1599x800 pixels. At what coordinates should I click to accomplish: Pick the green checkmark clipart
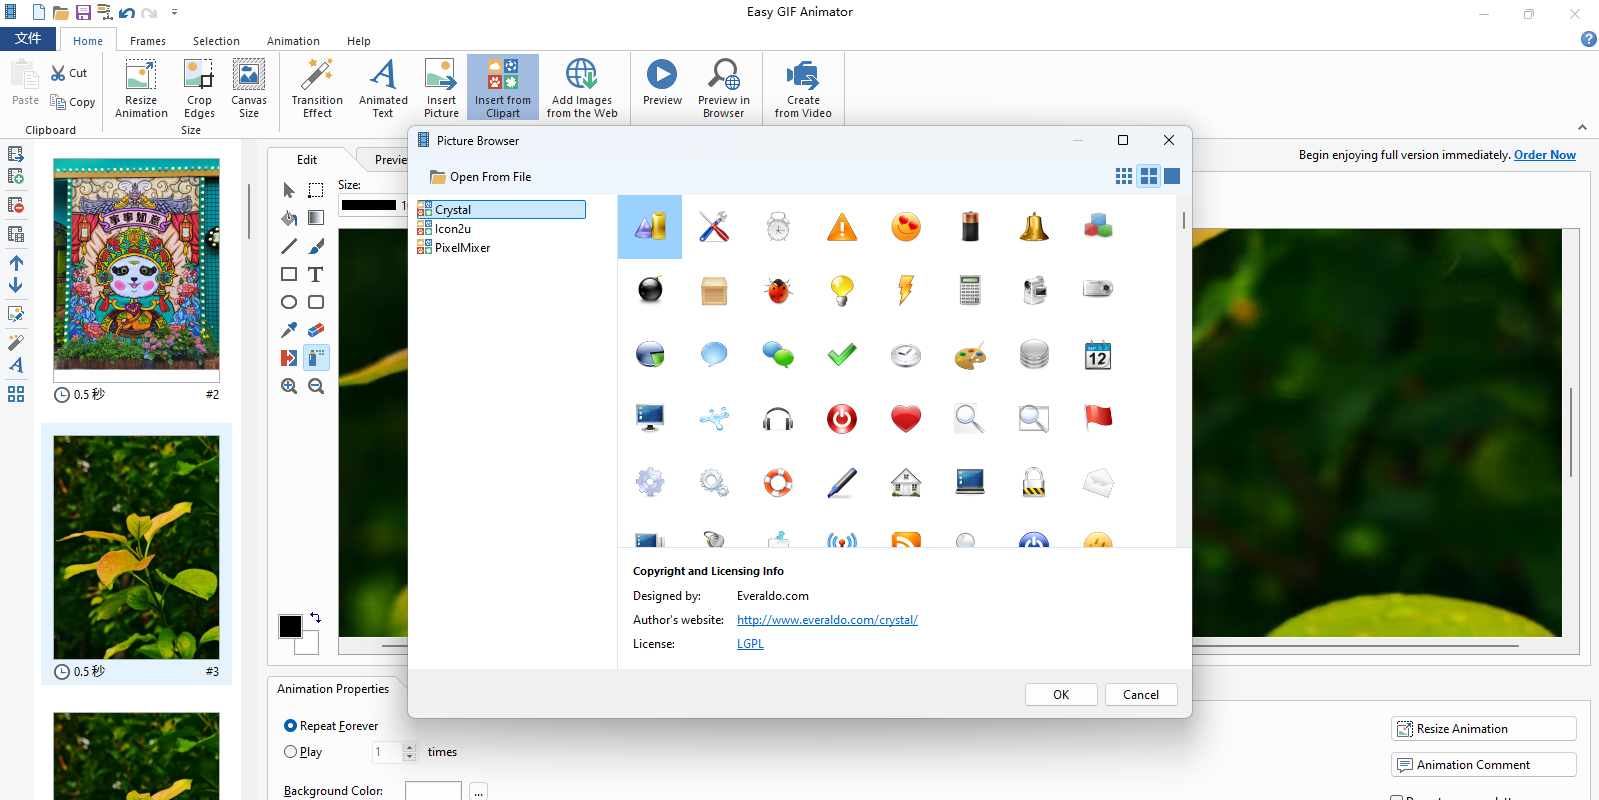click(x=841, y=354)
